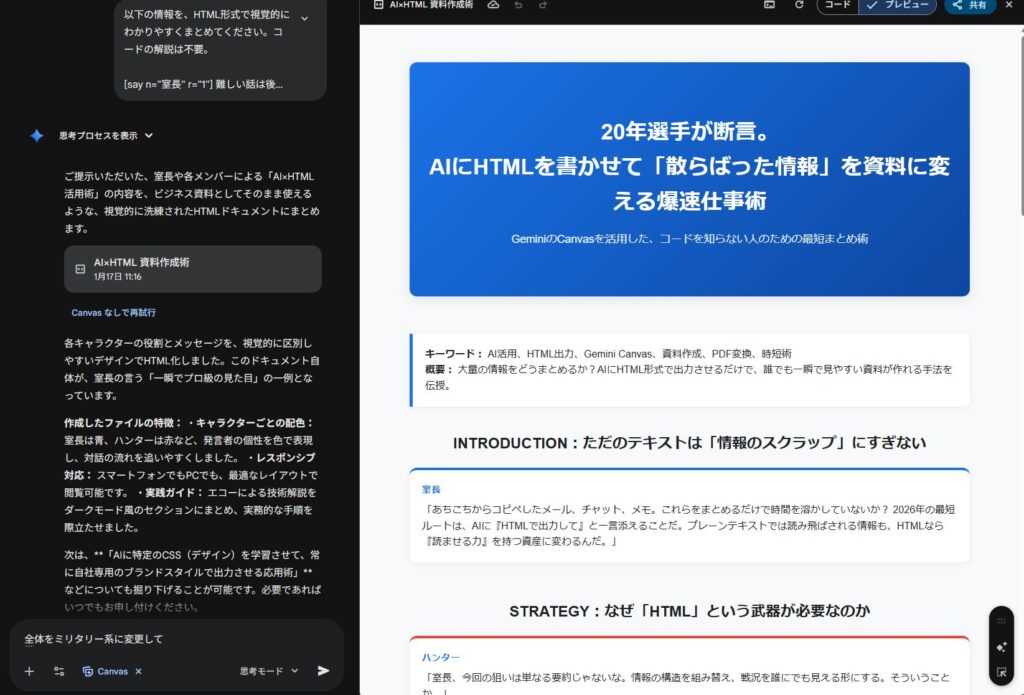Switch to the コード view
Viewport: 1024px width, 695px height.
click(x=837, y=5)
